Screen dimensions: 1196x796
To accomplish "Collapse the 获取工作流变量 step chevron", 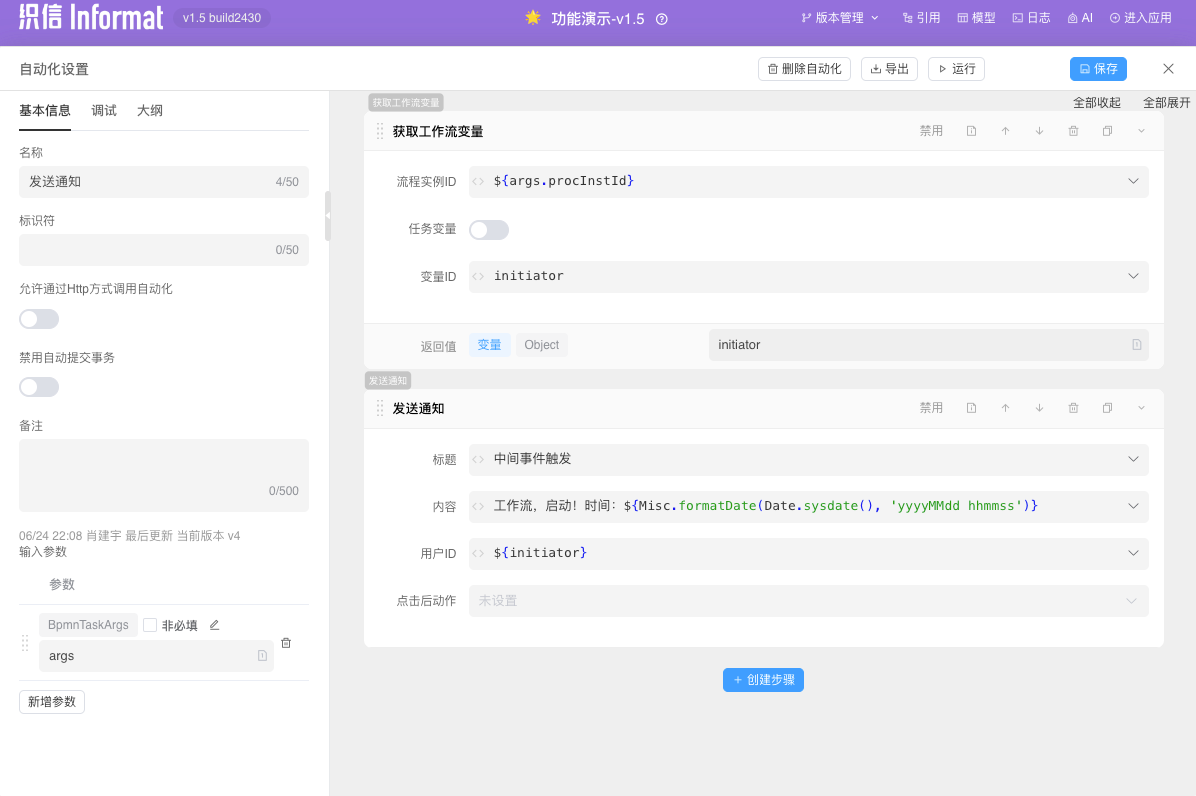I will 1141,131.
